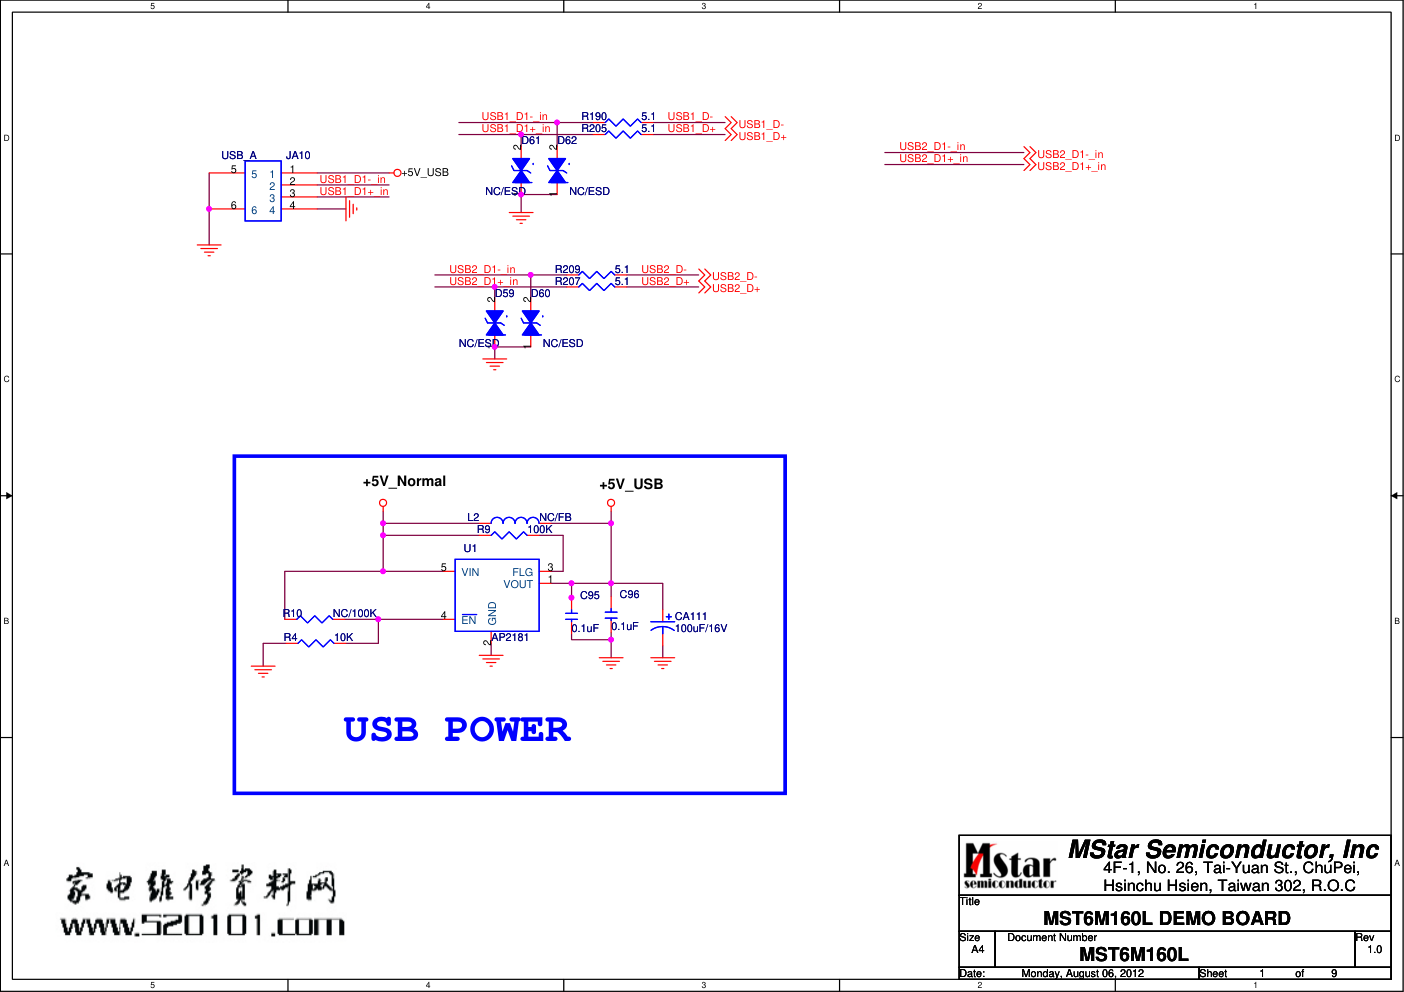Image resolution: width=1404 pixels, height=992 pixels.
Task: Click the MST6M160L DEMO BOARD title
Action: point(1167,918)
